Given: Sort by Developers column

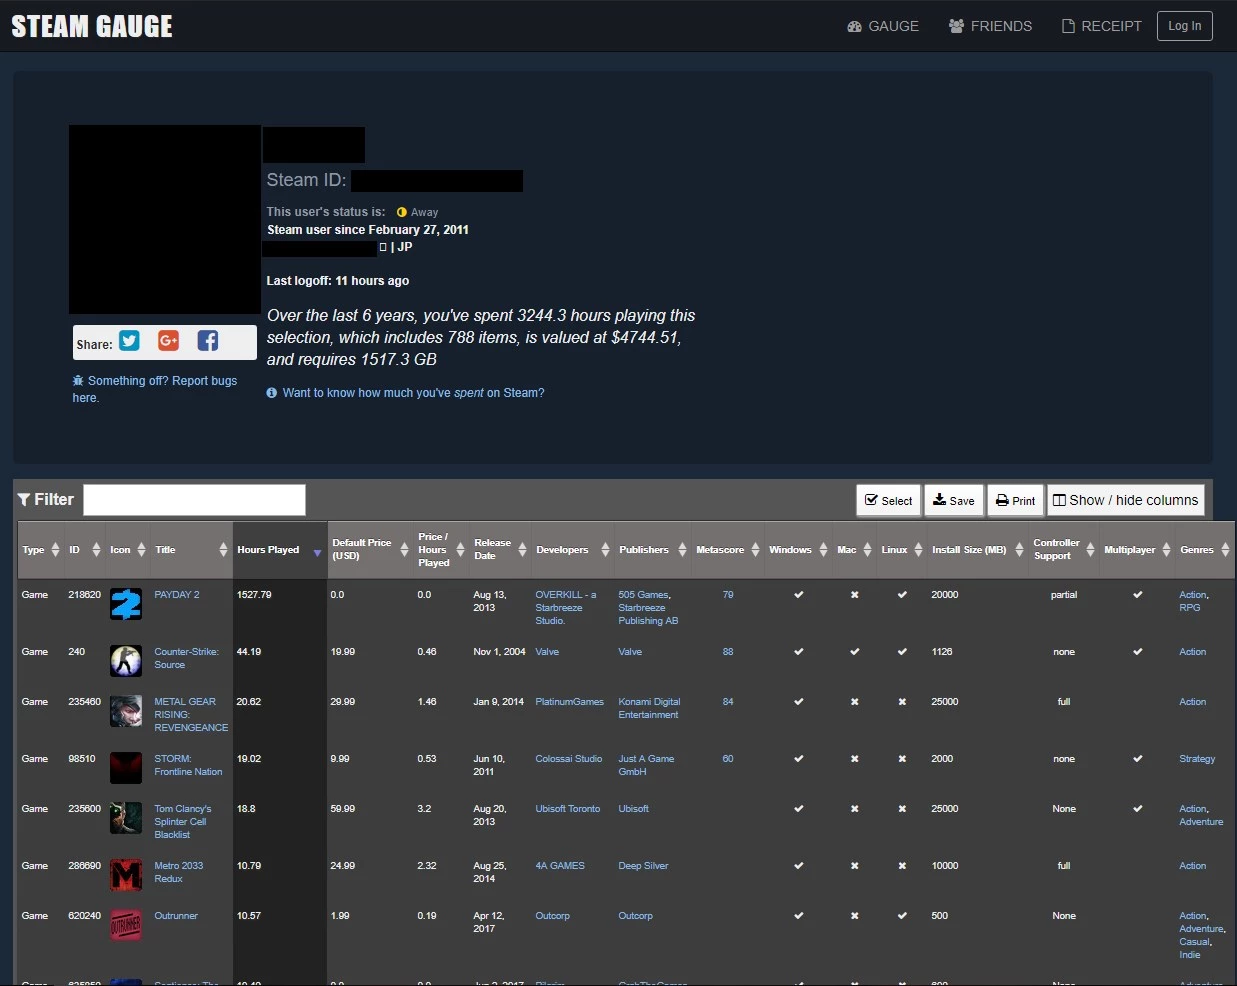Looking at the screenshot, I should pyautogui.click(x=572, y=550).
